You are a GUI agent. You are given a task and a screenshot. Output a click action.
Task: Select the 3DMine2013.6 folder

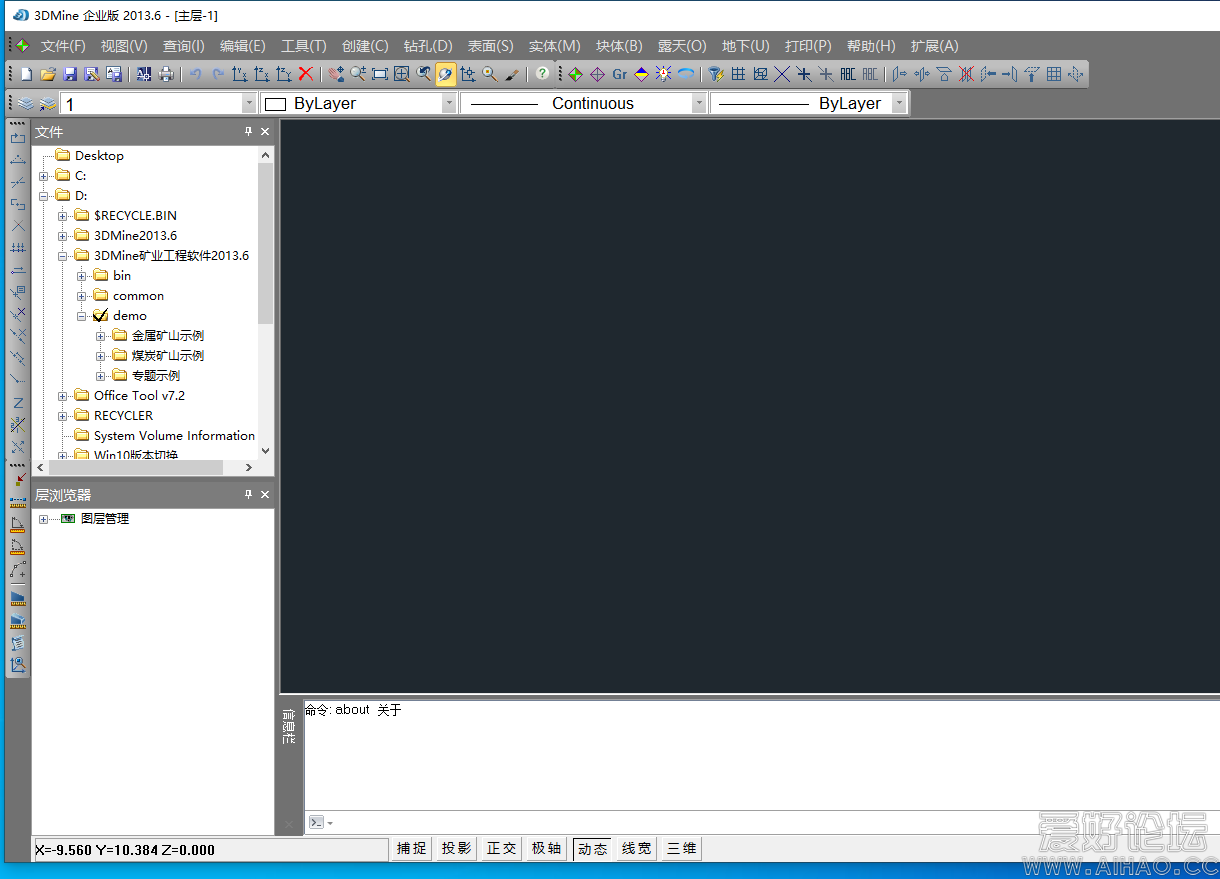pos(135,235)
